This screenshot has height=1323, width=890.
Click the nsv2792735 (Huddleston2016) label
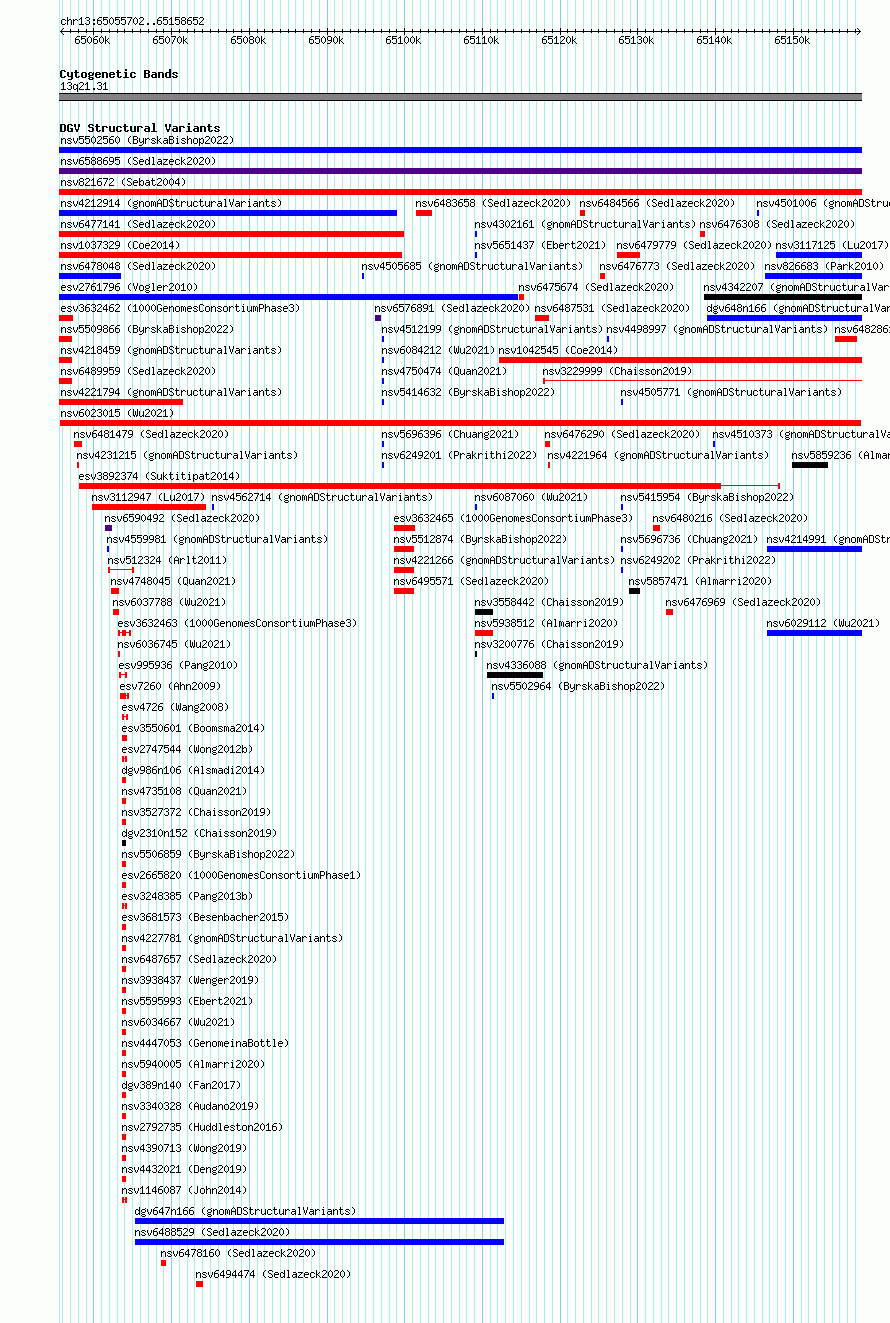tap(203, 1127)
